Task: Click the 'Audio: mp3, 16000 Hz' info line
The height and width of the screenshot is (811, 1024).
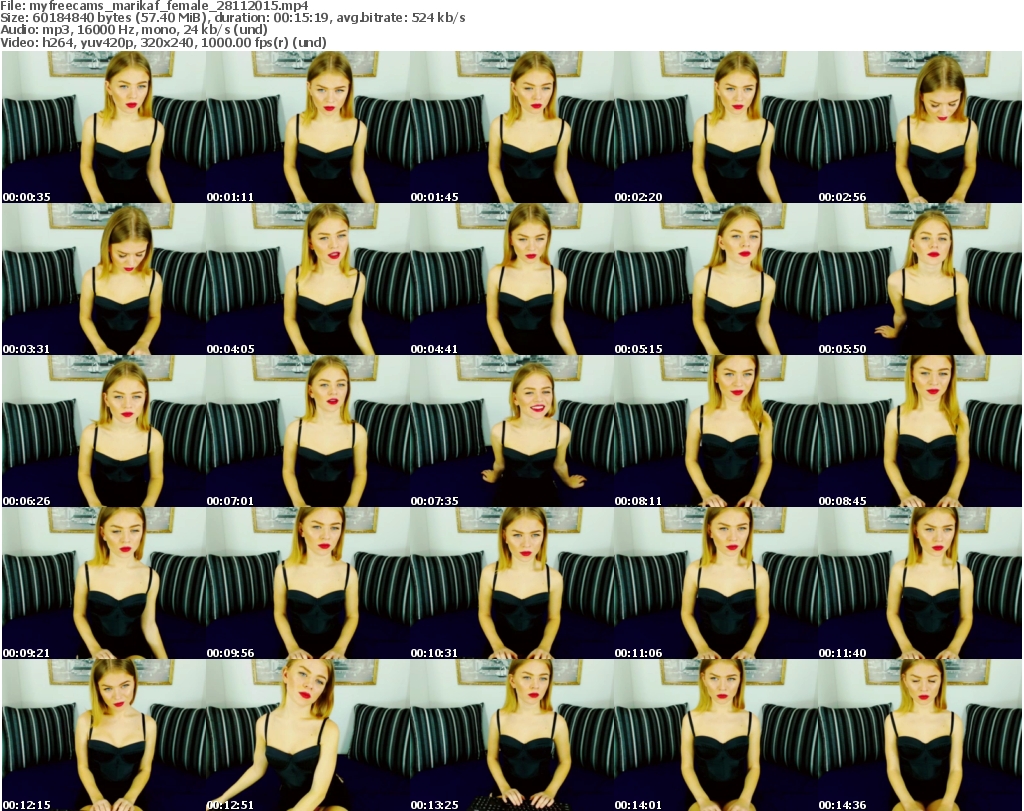Action: (x=134, y=30)
